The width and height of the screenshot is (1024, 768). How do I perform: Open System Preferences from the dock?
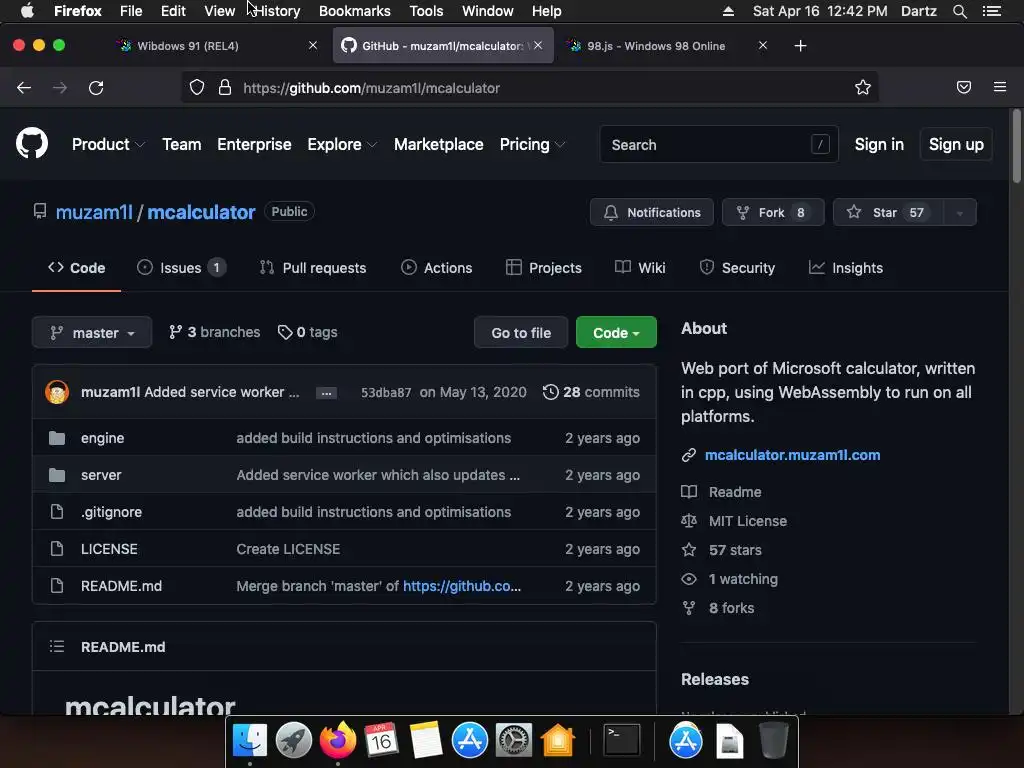click(x=513, y=740)
